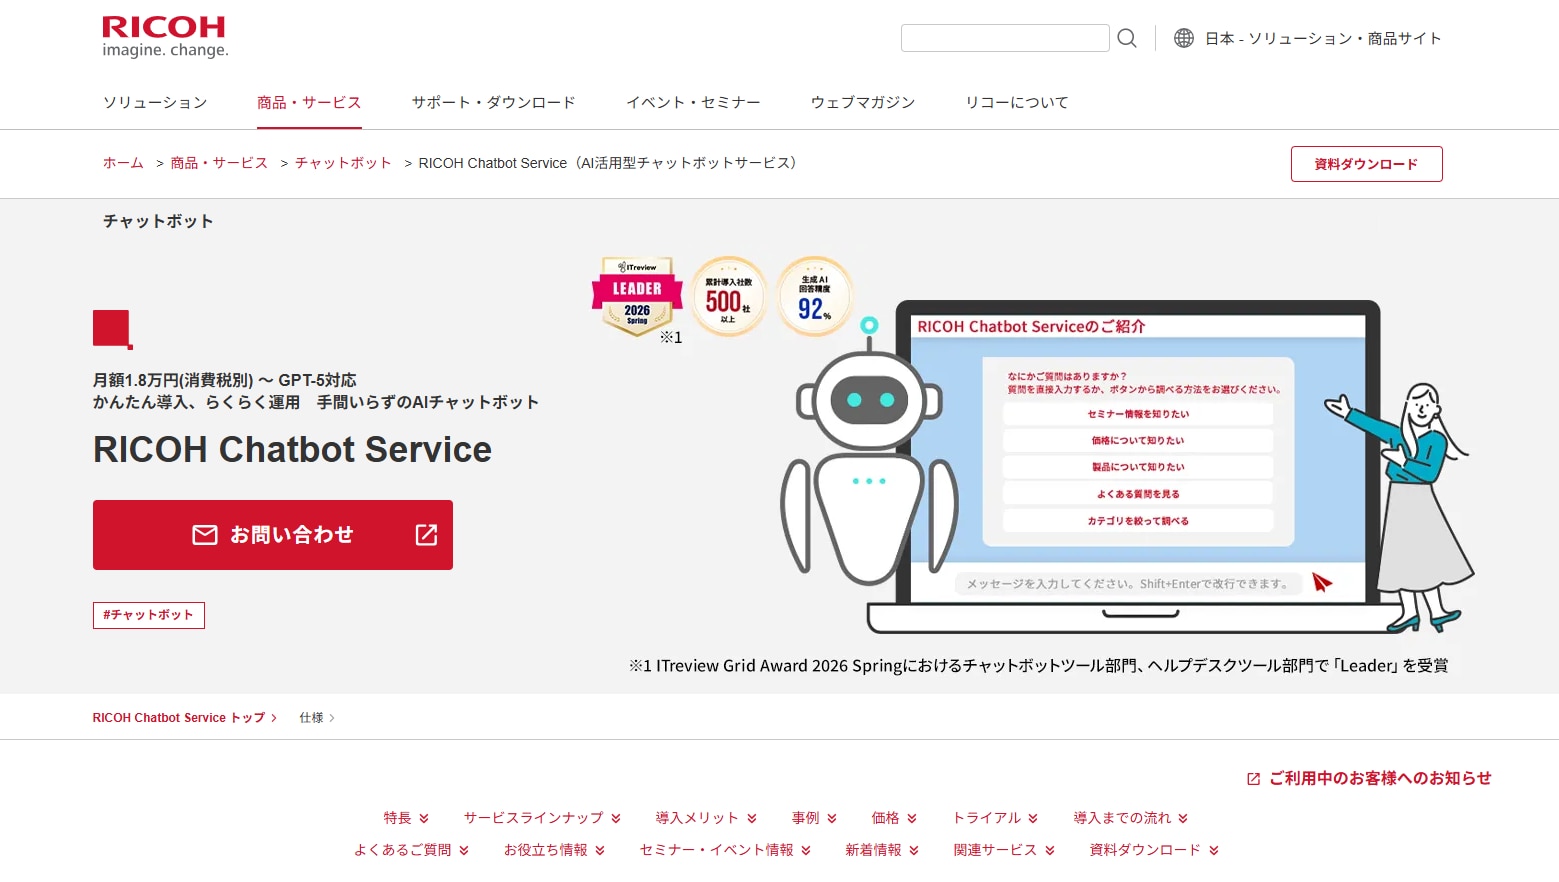Focus the header search input field
The height and width of the screenshot is (882, 1559).
click(1004, 38)
